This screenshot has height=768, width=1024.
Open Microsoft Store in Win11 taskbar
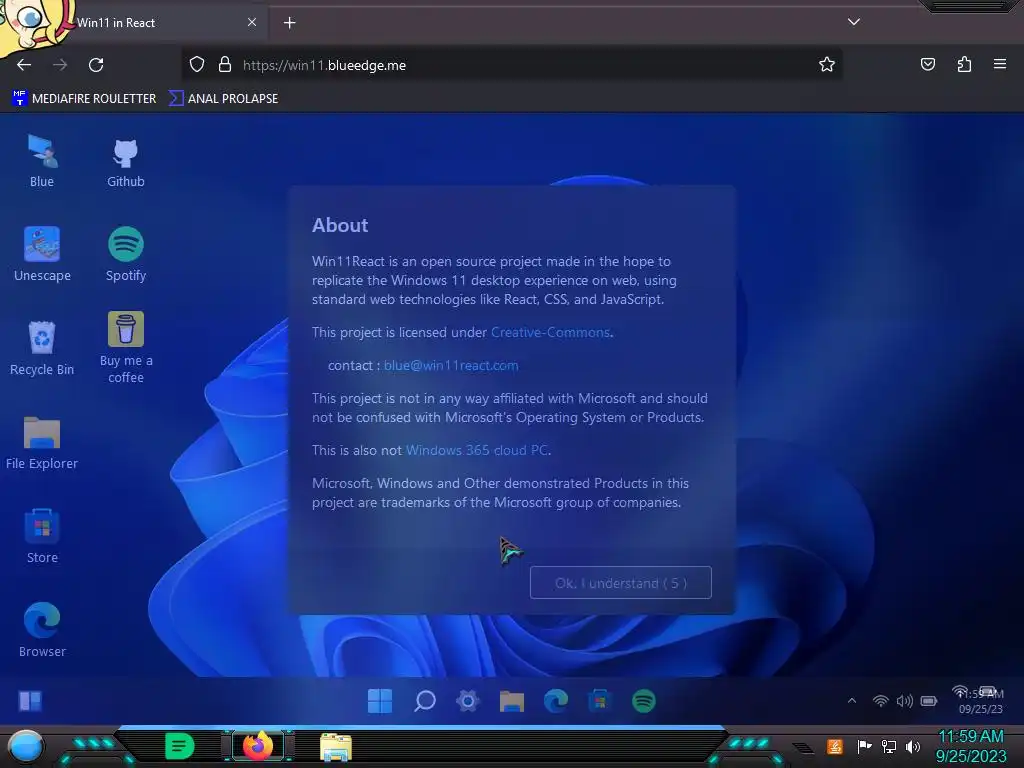point(600,701)
